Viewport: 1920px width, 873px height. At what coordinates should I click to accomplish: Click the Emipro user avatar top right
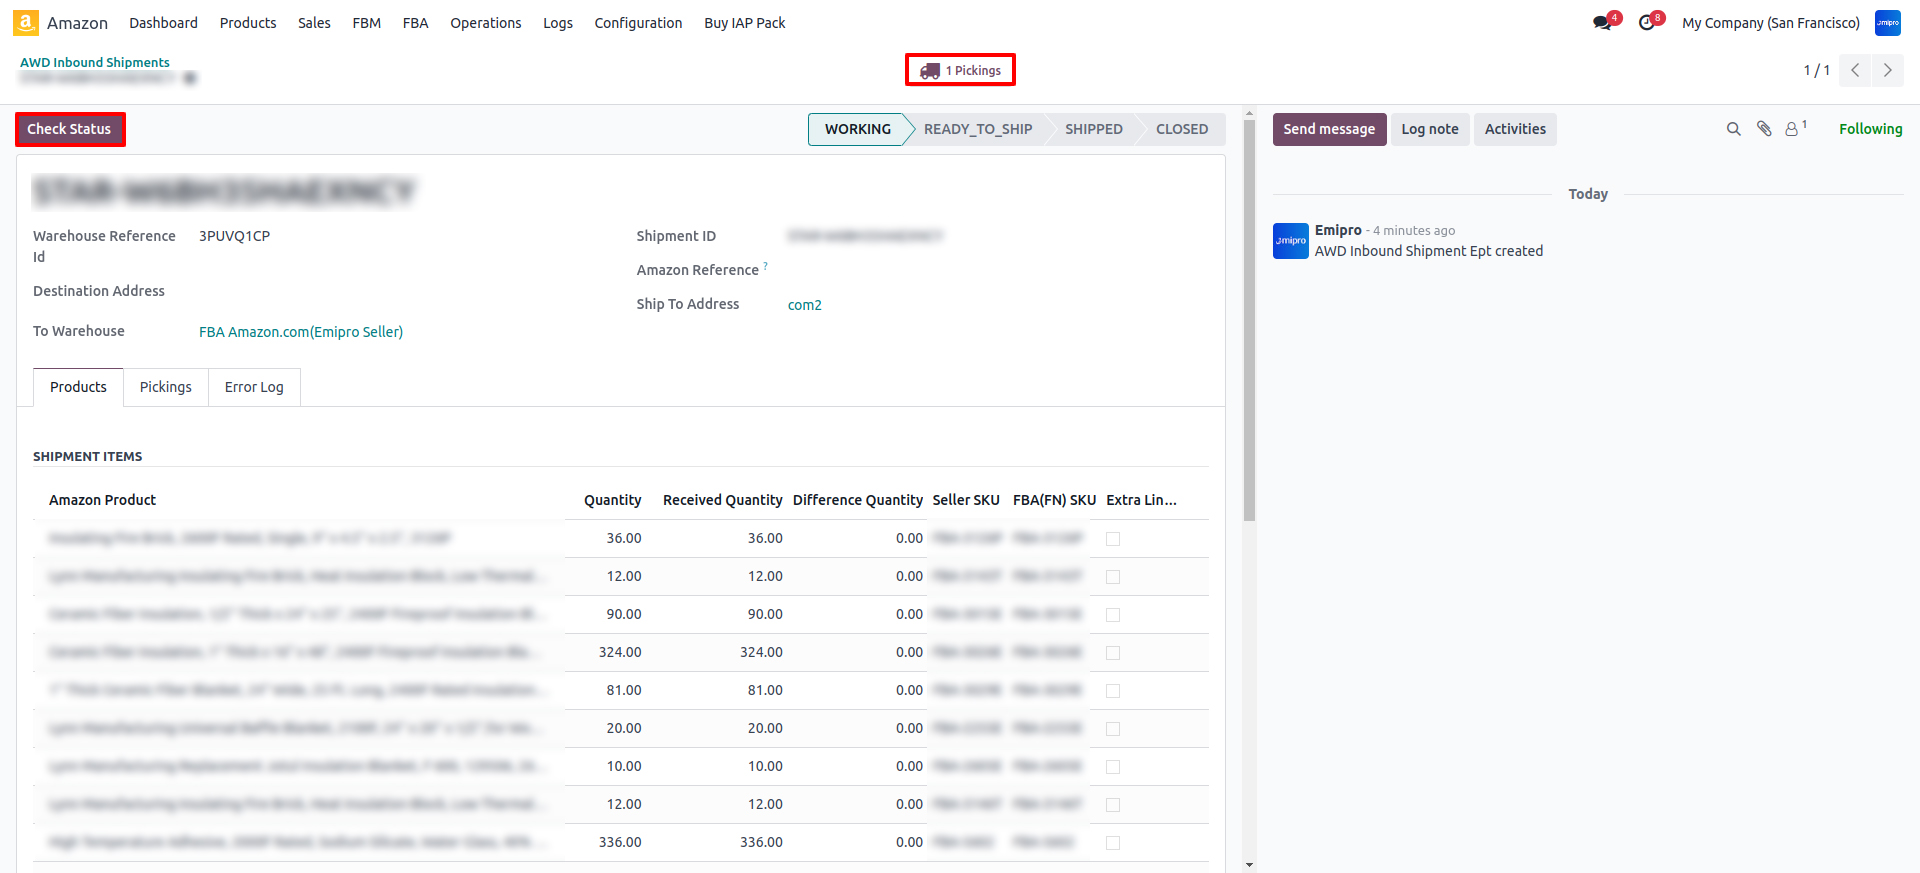1887,23
